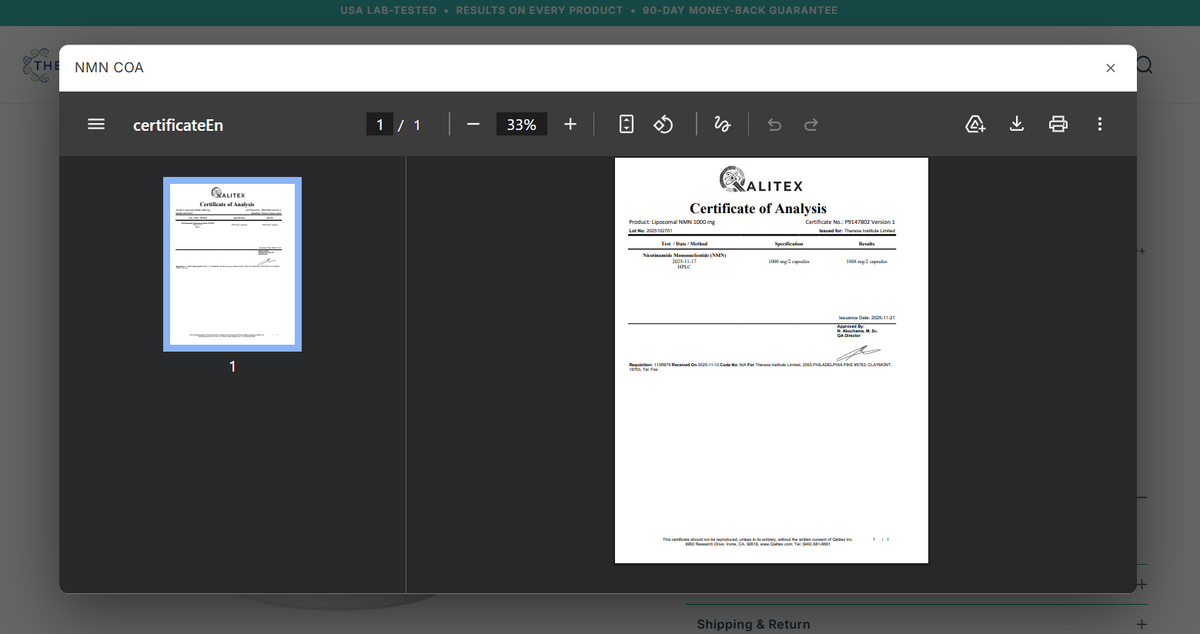Toggle the PDF sidebar menu icon
Screen dimensions: 1200x634
click(x=96, y=125)
